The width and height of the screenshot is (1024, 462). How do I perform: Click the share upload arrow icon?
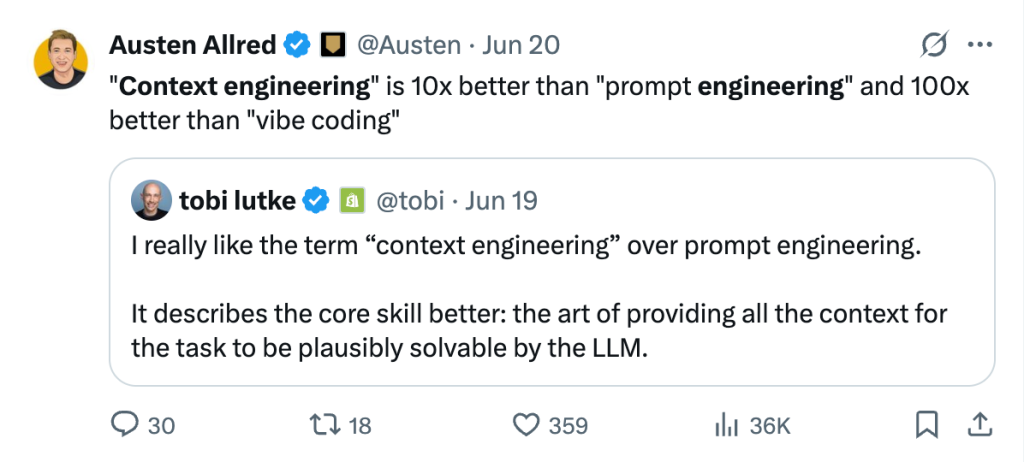[x=977, y=425]
